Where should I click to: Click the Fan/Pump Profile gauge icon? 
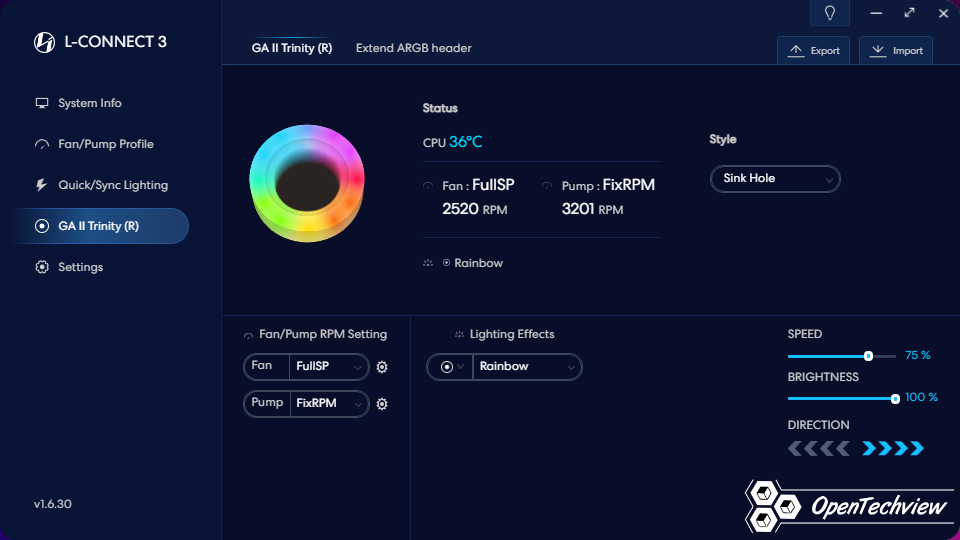click(42, 144)
